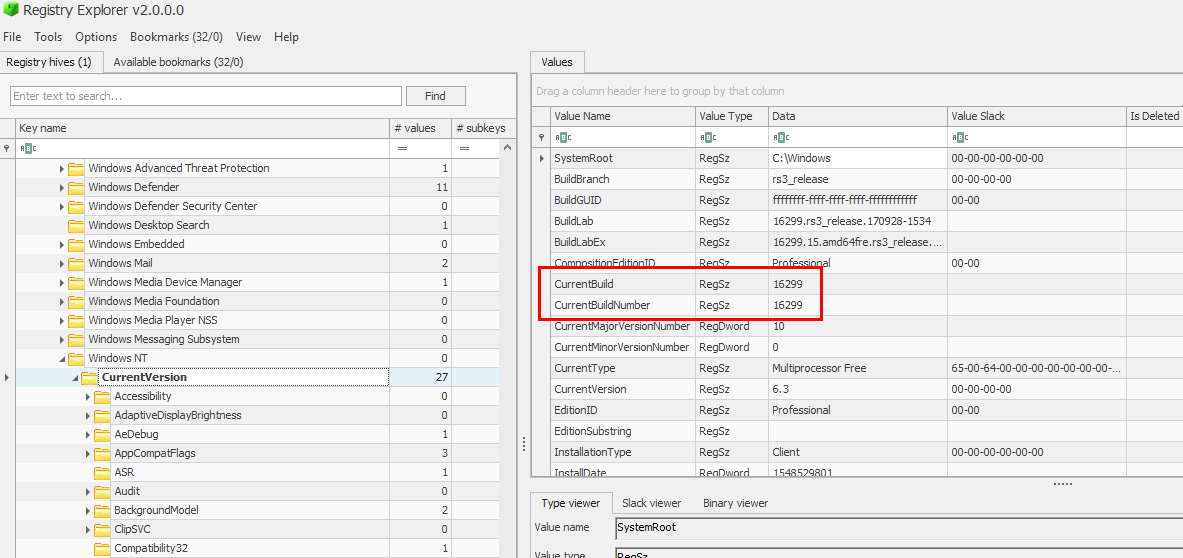Click the Key name filter operator icon
This screenshot has height=558, width=1183.
pos(28,148)
